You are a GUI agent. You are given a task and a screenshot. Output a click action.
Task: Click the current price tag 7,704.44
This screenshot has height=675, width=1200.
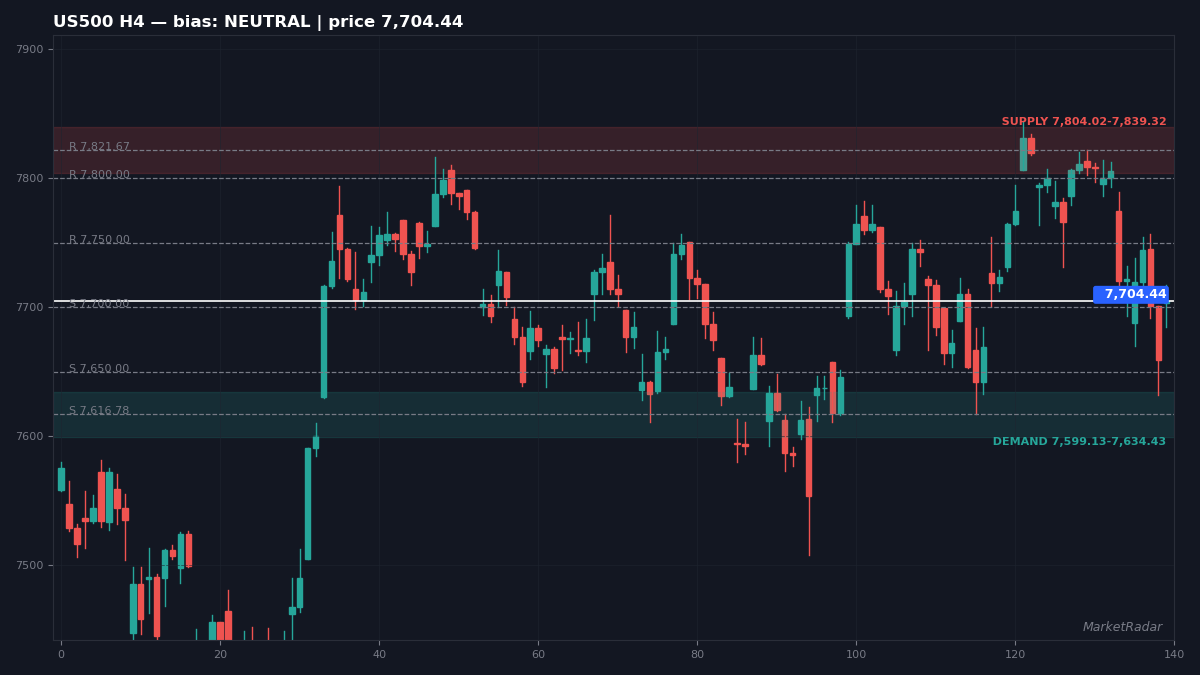(x=1132, y=295)
